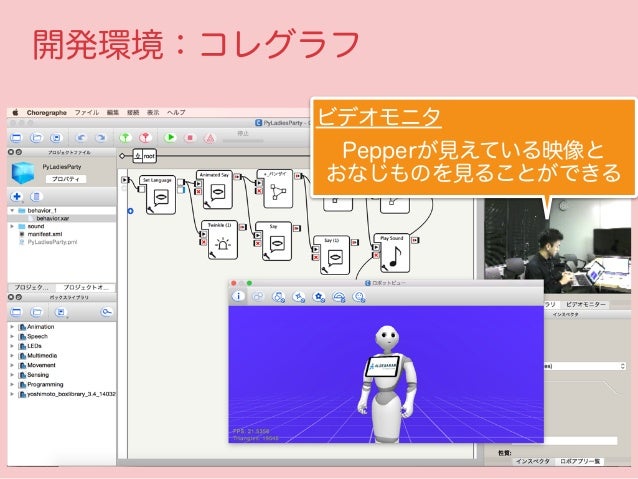The width and height of the screenshot is (638, 479).
Task: Expand the Programming library category
Action: point(12,385)
